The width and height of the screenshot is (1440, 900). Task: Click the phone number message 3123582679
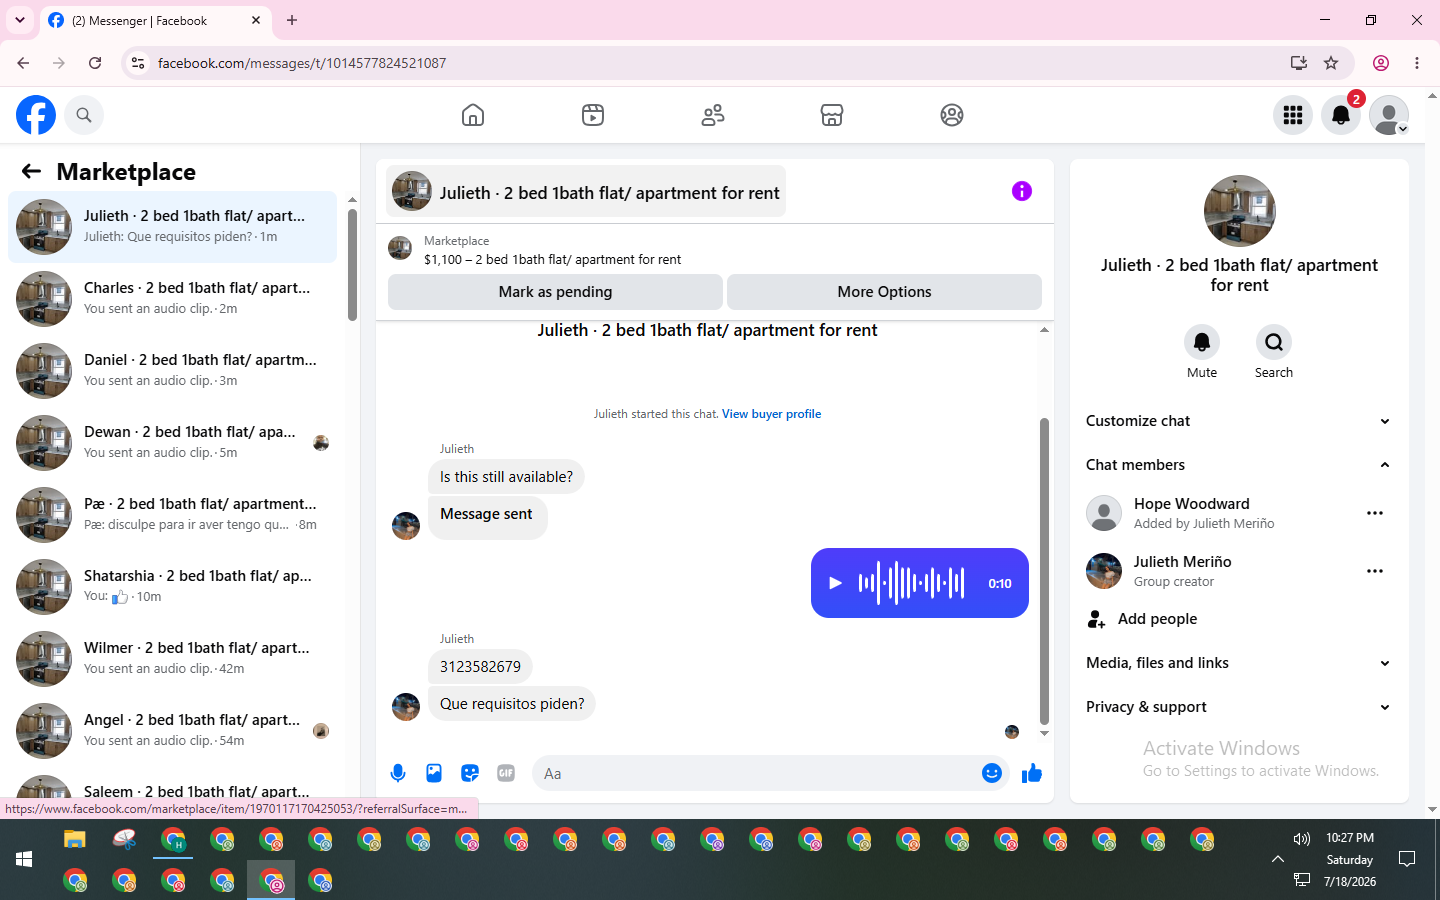[x=480, y=667]
